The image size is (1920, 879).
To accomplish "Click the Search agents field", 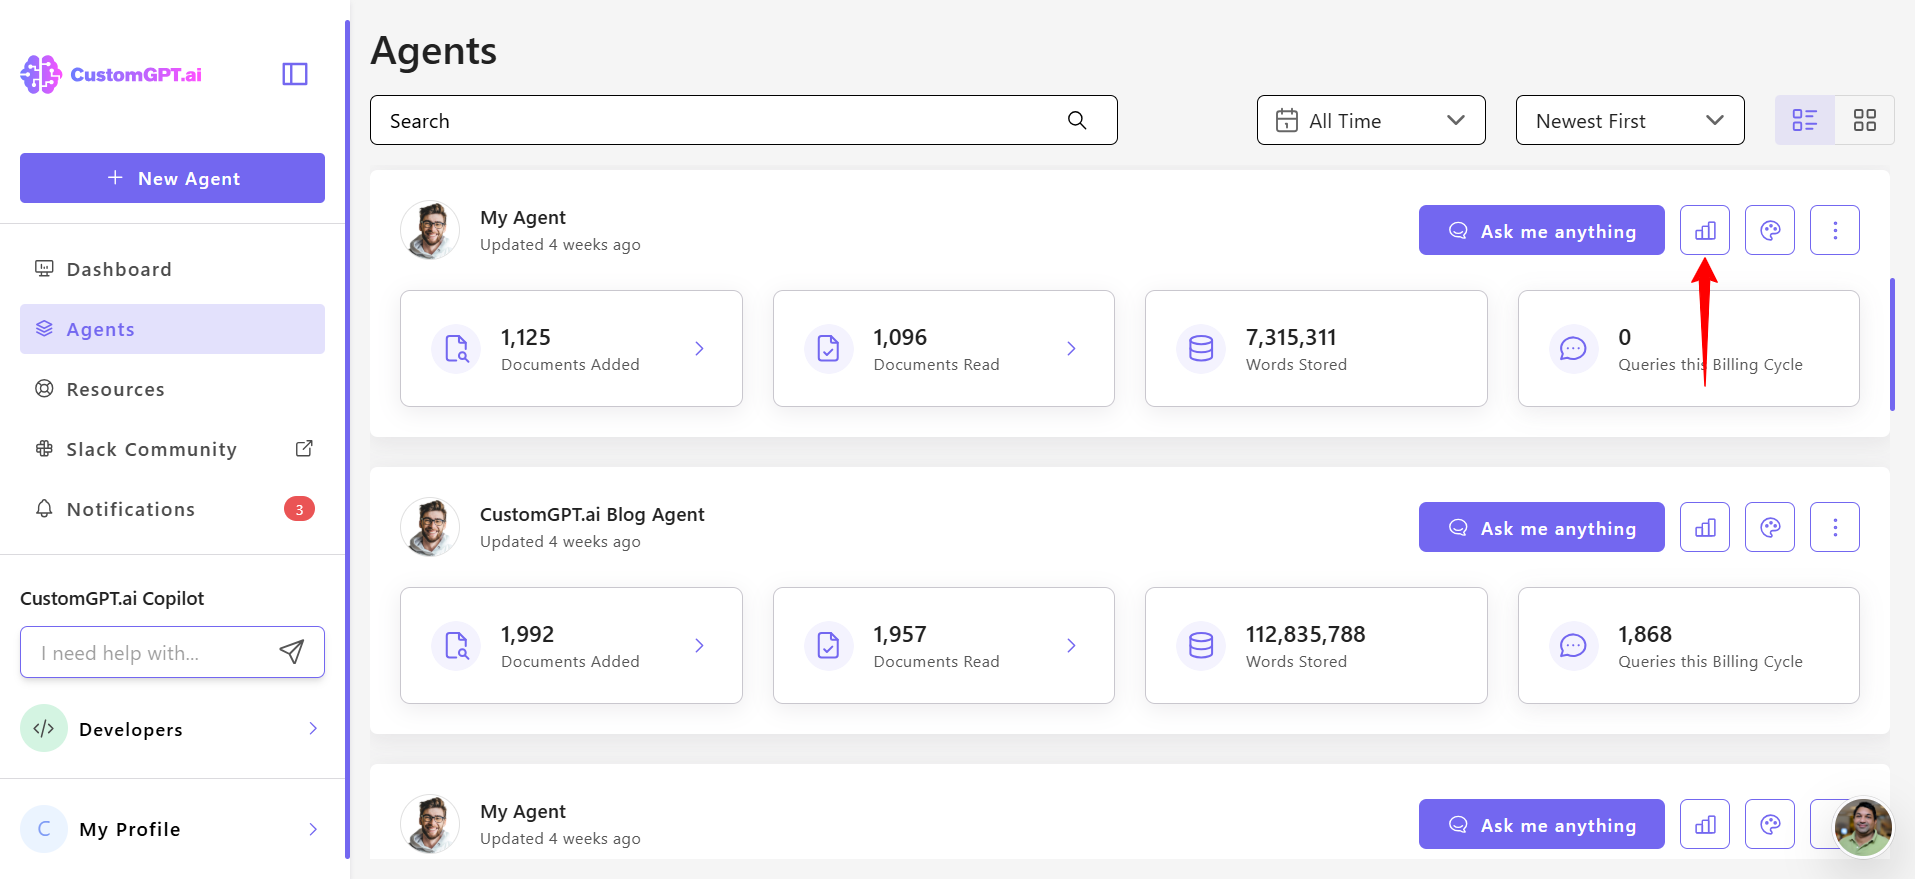I will tap(744, 120).
